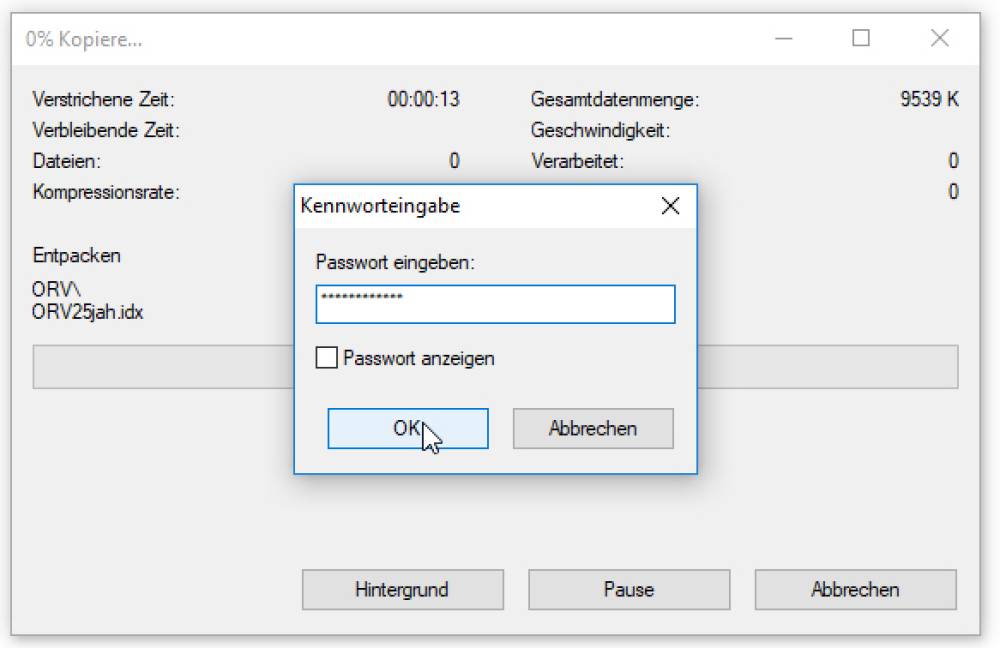The height and width of the screenshot is (648, 1000).
Task: Enable the Passwort anzeigen checkbox
Action: (x=327, y=358)
